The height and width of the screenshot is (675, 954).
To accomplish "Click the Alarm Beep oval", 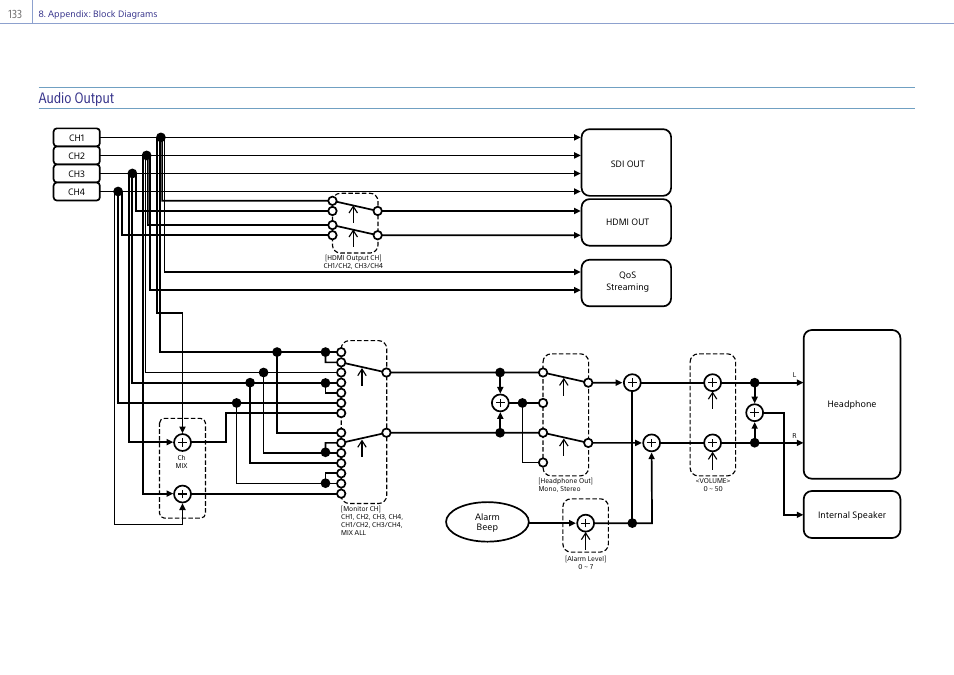I will point(487,522).
